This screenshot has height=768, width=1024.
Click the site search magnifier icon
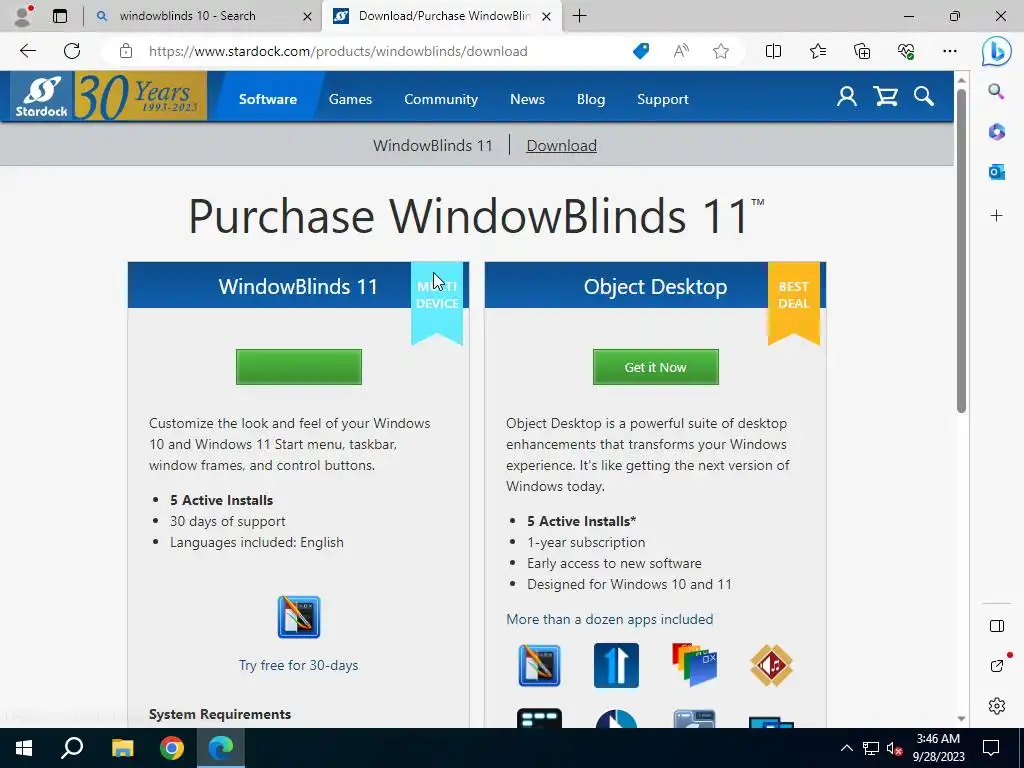(923, 97)
